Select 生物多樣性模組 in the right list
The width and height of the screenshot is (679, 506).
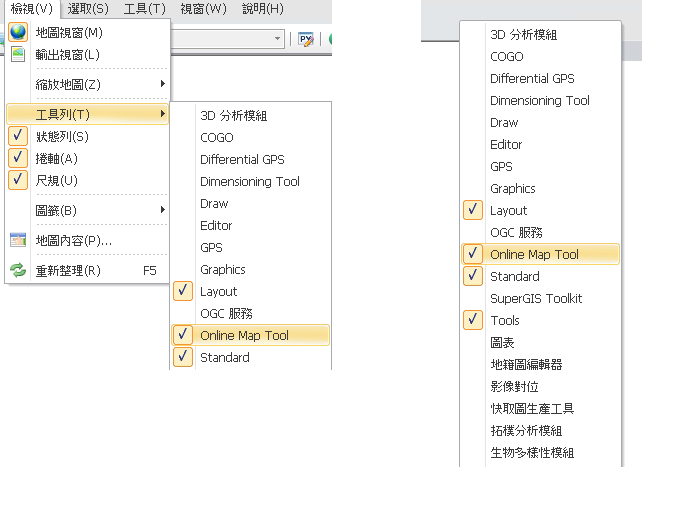click(x=532, y=453)
